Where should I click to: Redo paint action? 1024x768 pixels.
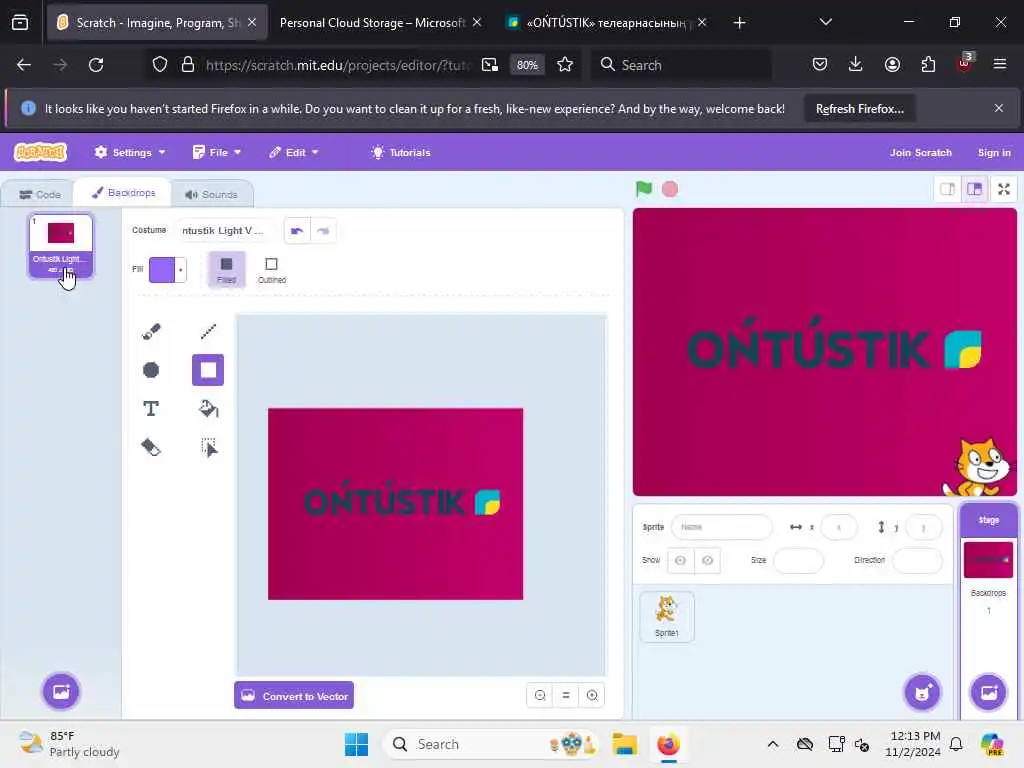[x=323, y=231]
